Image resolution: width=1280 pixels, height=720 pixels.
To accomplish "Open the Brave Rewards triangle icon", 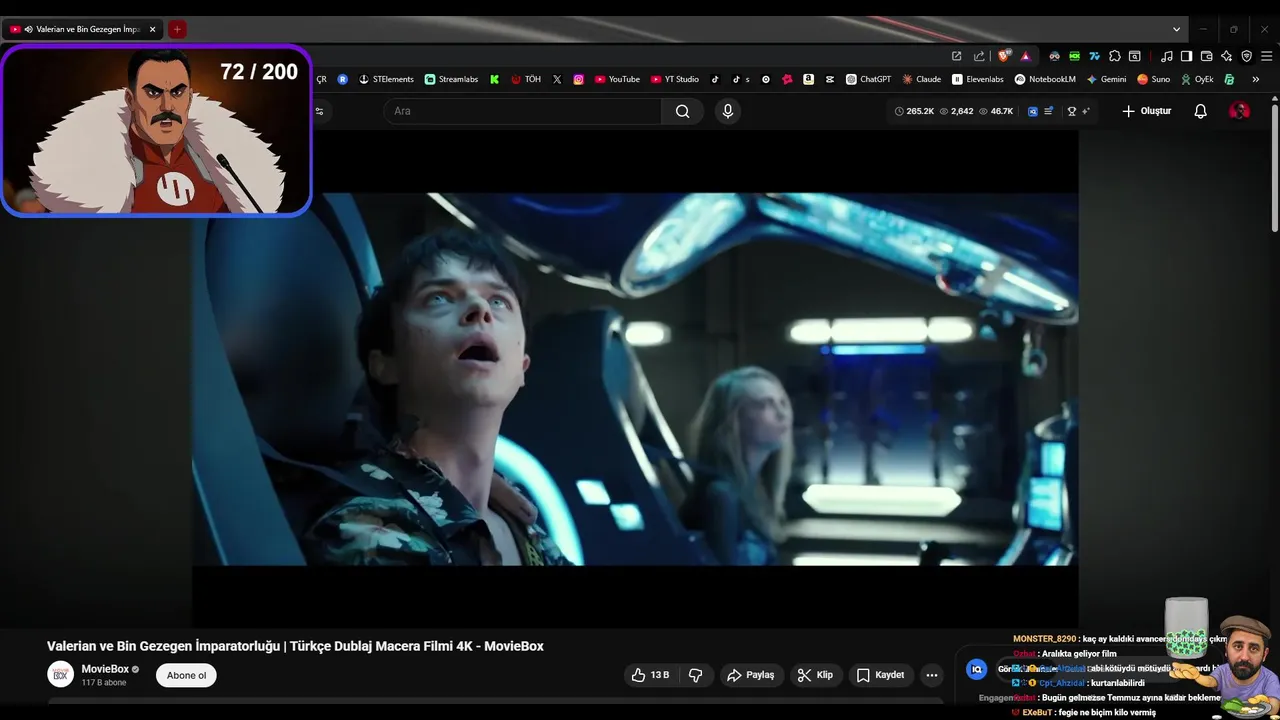I will (x=1025, y=56).
